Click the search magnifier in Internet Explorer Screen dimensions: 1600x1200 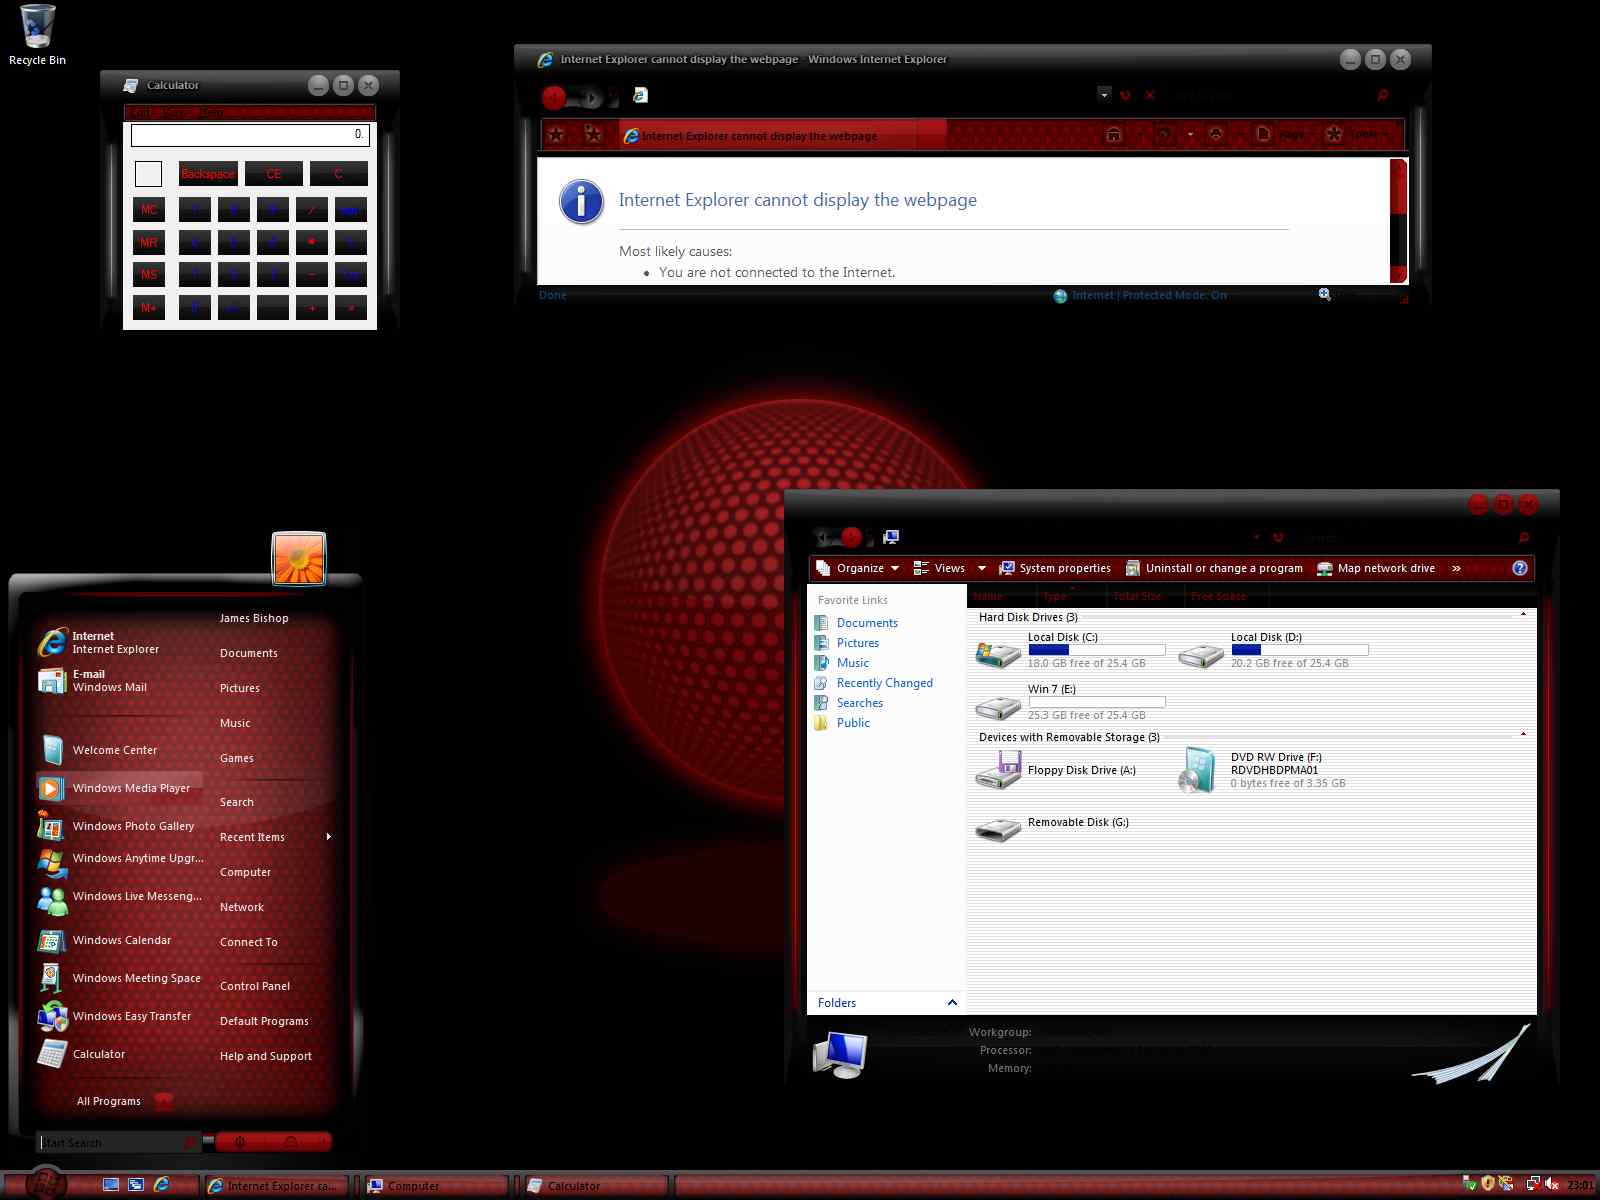(1383, 95)
